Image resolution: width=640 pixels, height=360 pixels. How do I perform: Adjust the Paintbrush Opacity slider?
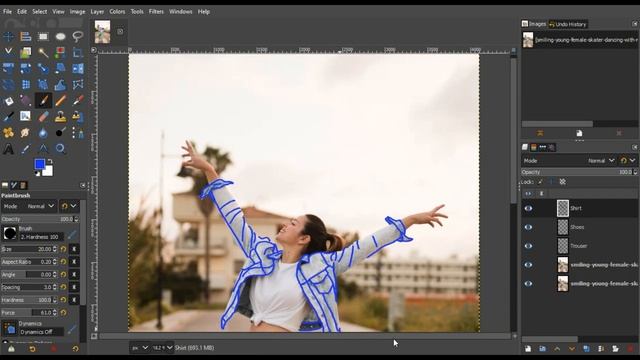click(x=40, y=219)
